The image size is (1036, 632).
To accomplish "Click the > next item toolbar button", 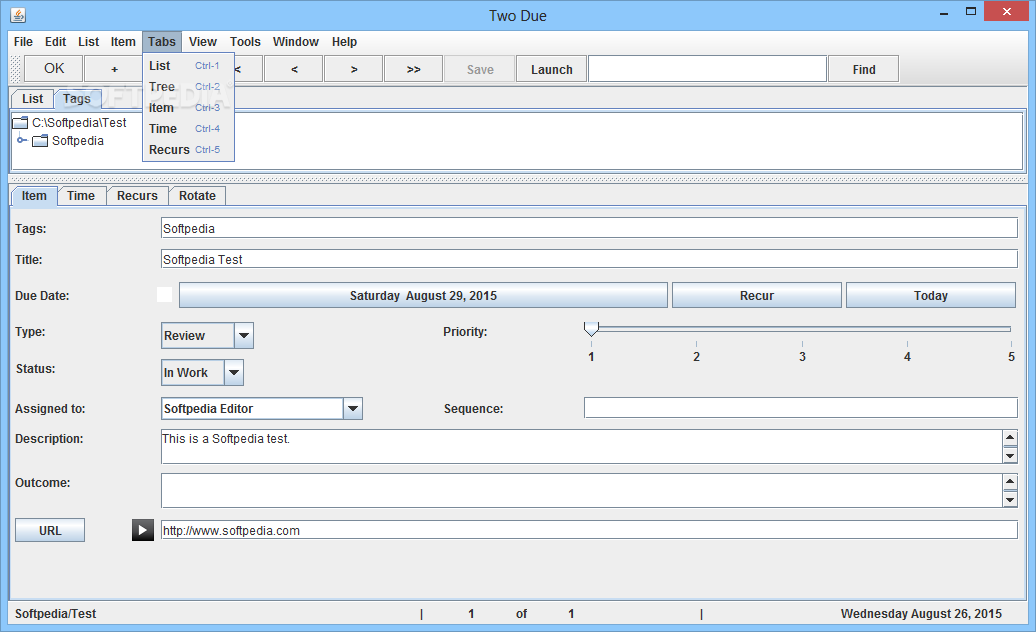I will pos(354,69).
